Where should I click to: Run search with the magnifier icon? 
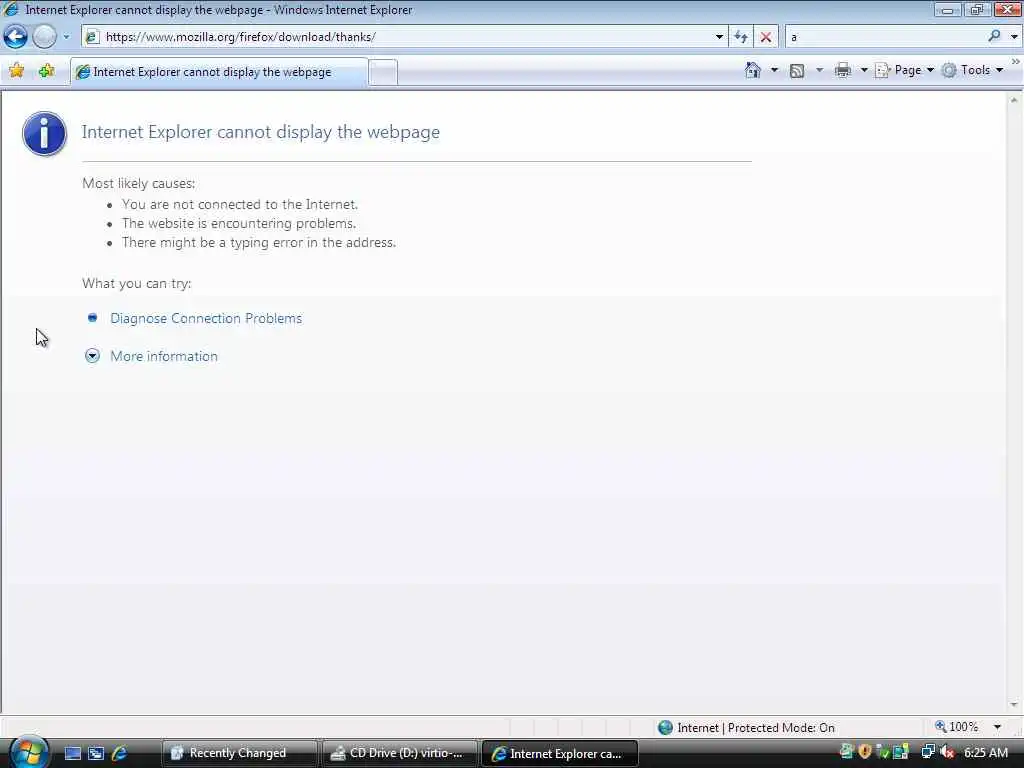coord(993,36)
